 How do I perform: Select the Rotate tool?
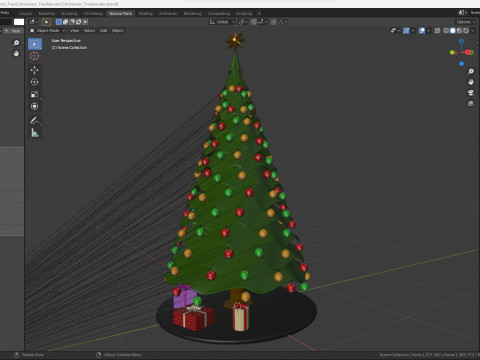tap(35, 82)
